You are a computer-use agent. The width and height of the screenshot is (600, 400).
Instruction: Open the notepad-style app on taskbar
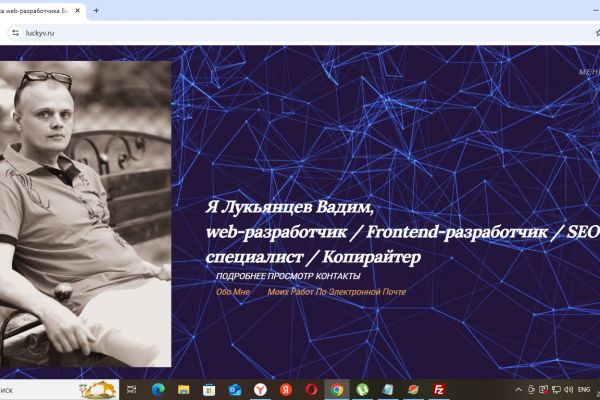click(388, 390)
